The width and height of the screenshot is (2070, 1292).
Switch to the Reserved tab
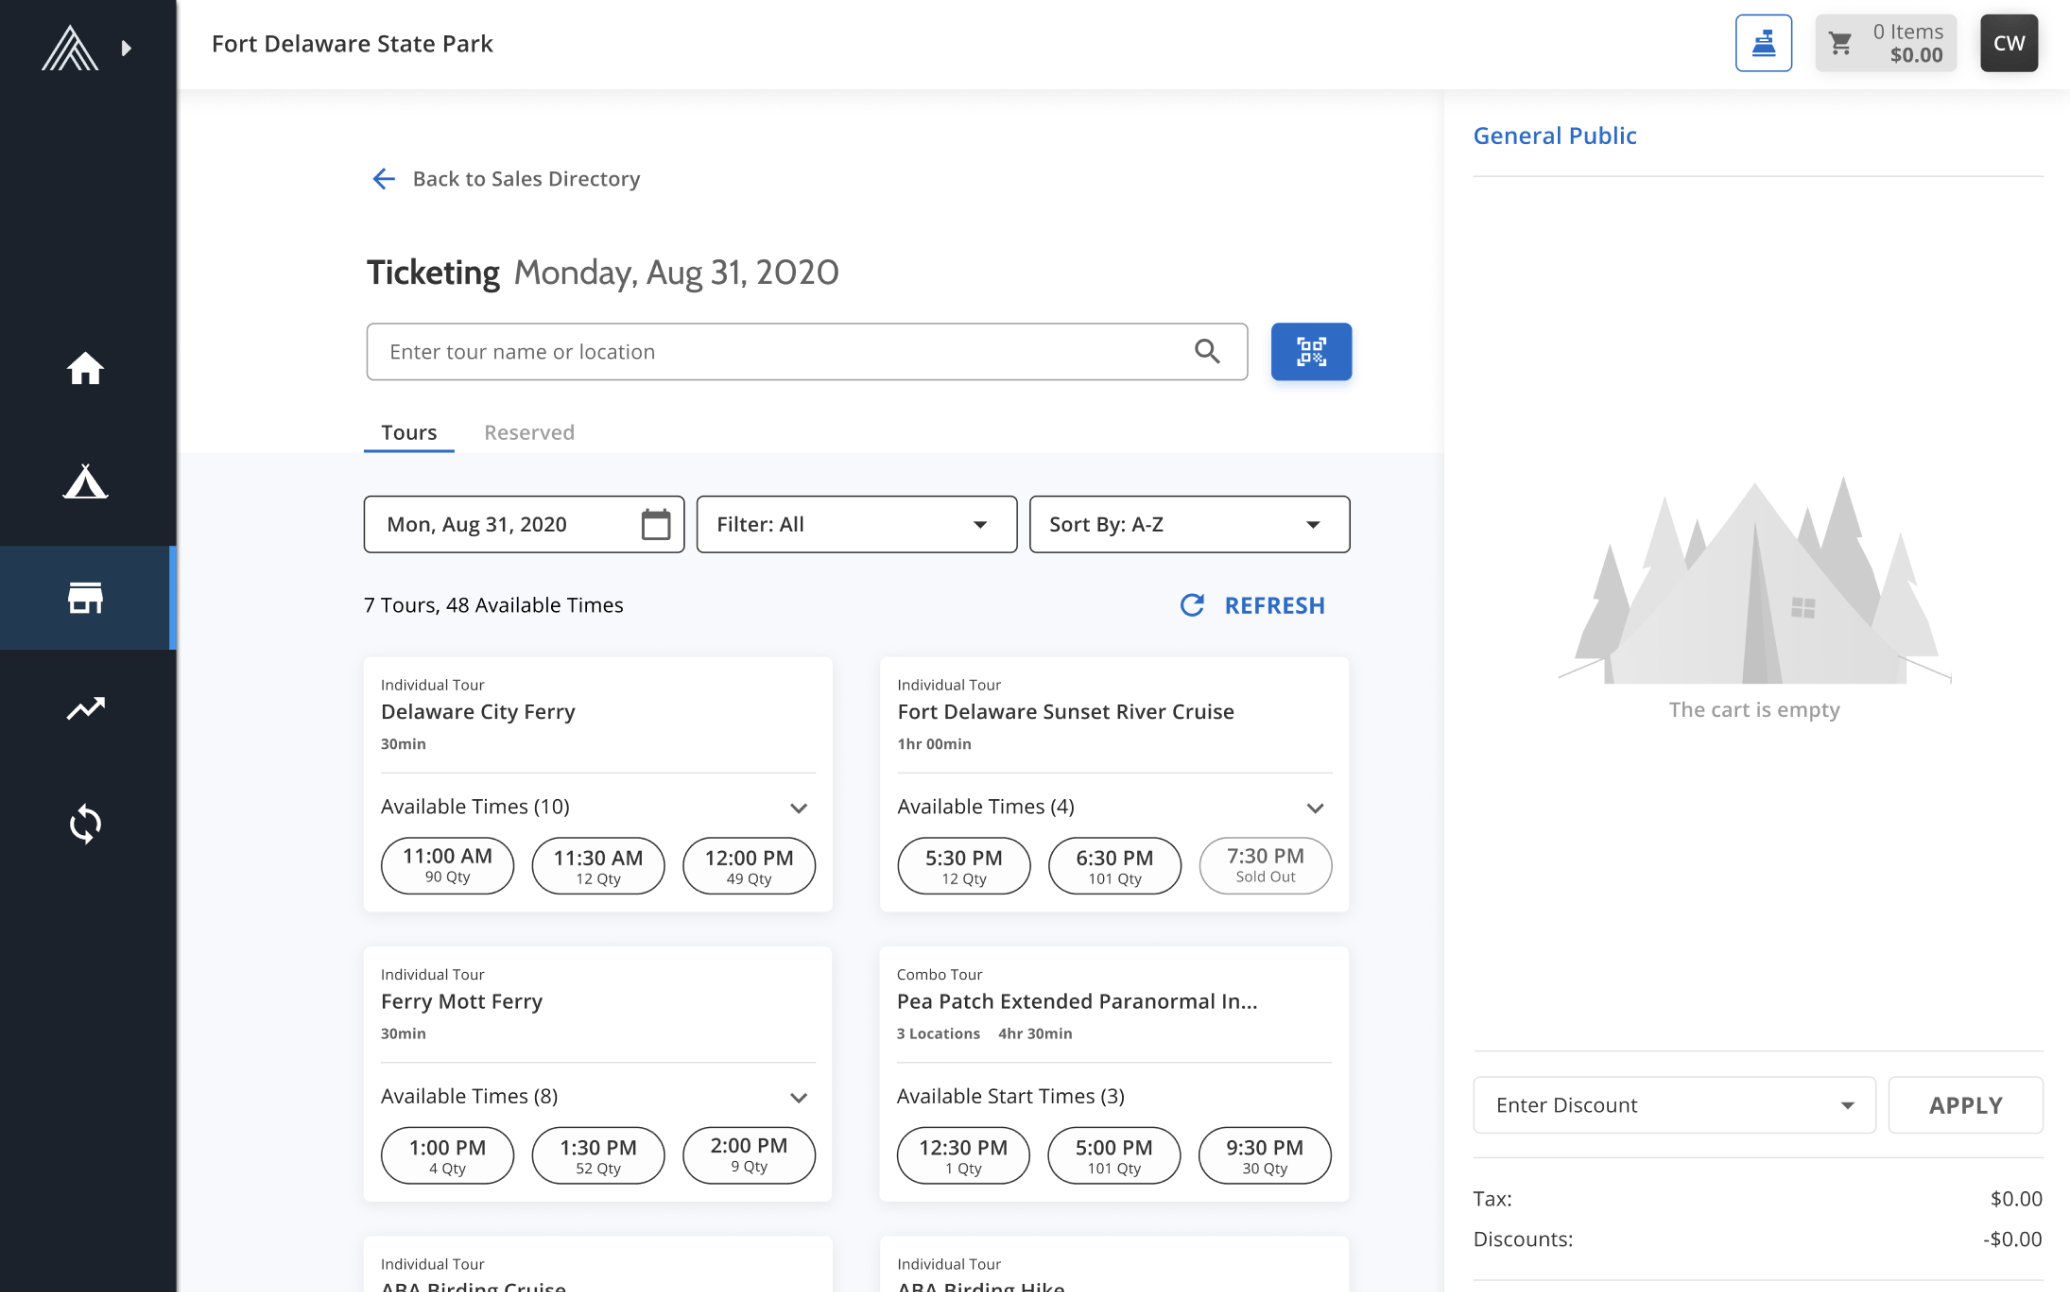(x=529, y=432)
